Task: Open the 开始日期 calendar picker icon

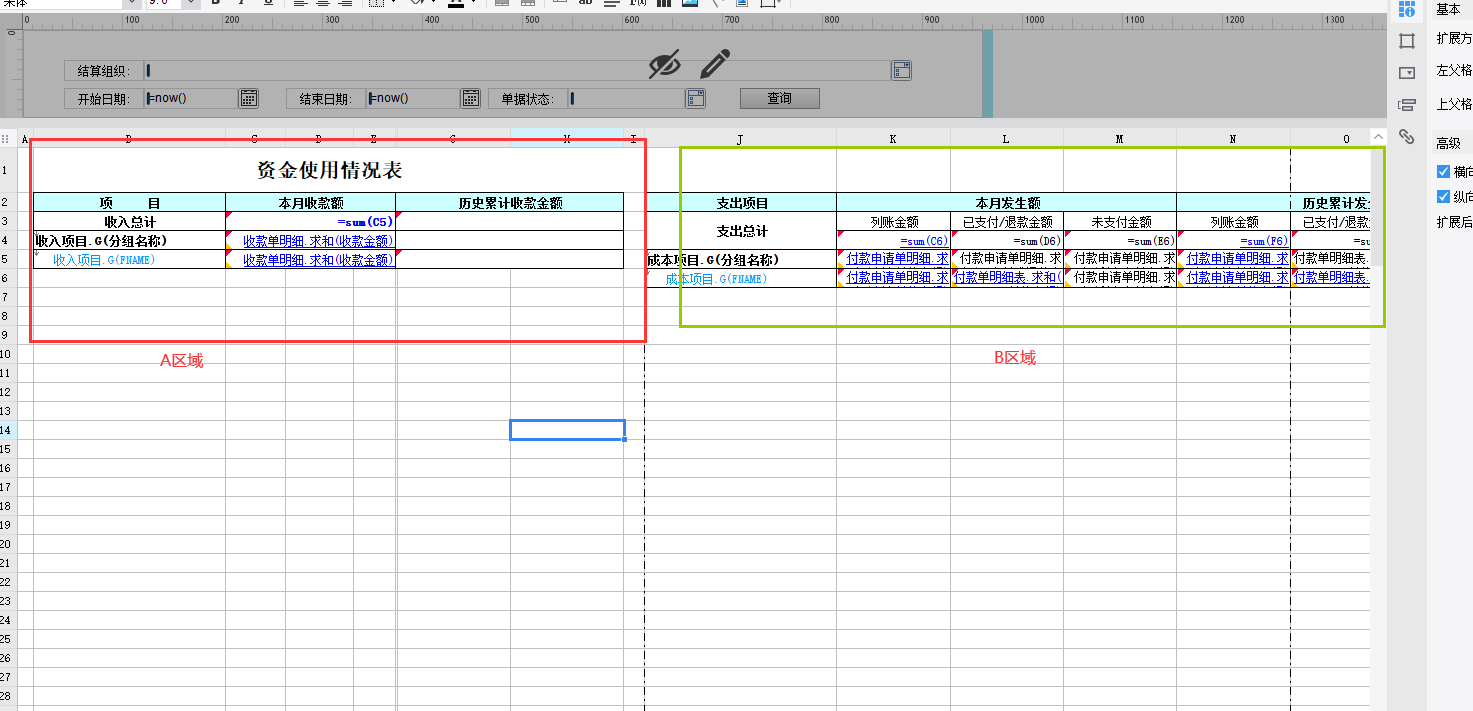Action: tap(249, 98)
